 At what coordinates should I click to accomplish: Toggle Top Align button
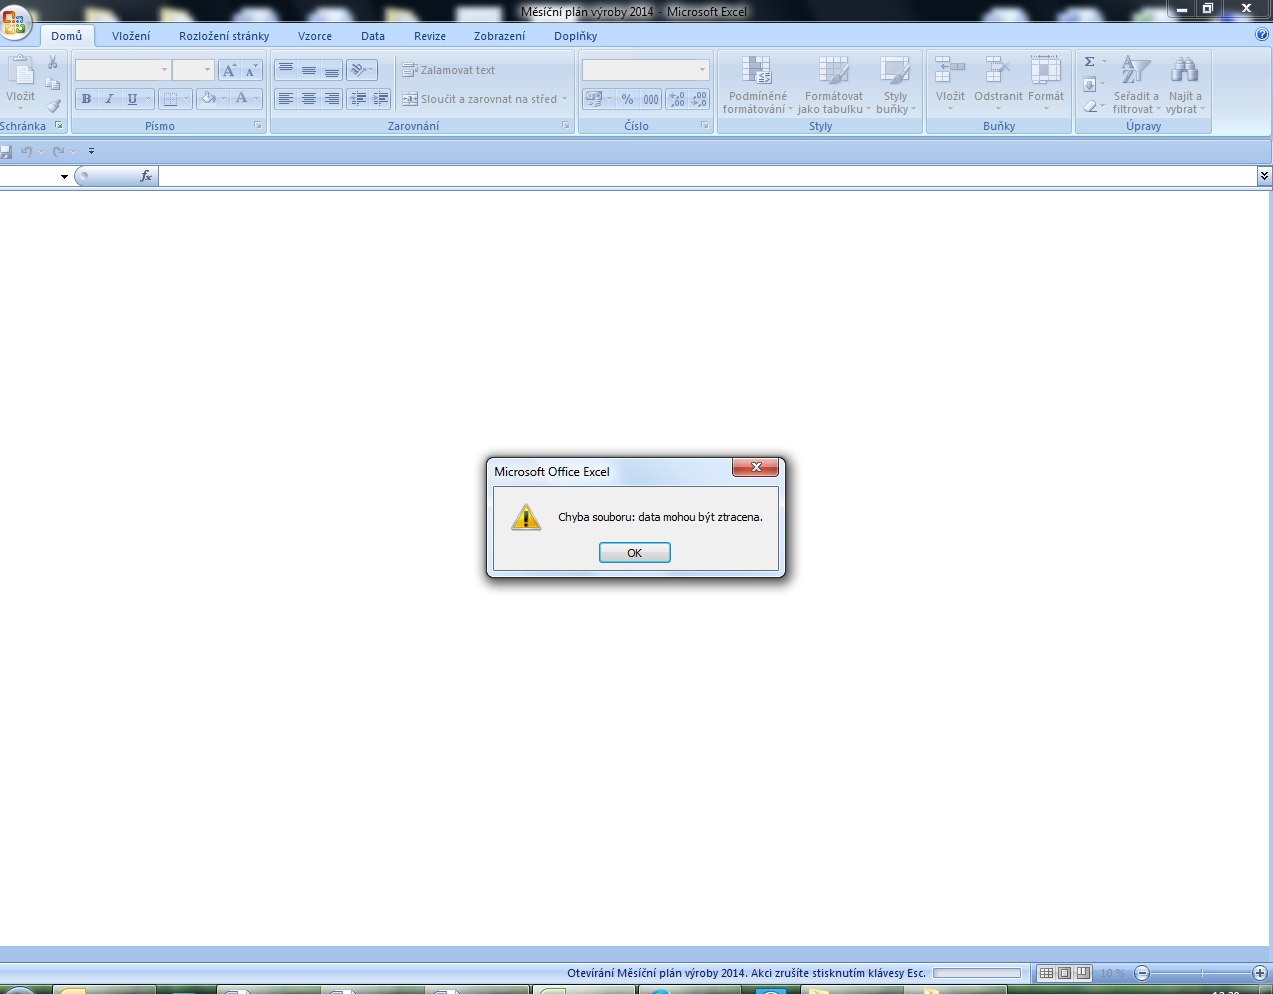[x=286, y=70]
